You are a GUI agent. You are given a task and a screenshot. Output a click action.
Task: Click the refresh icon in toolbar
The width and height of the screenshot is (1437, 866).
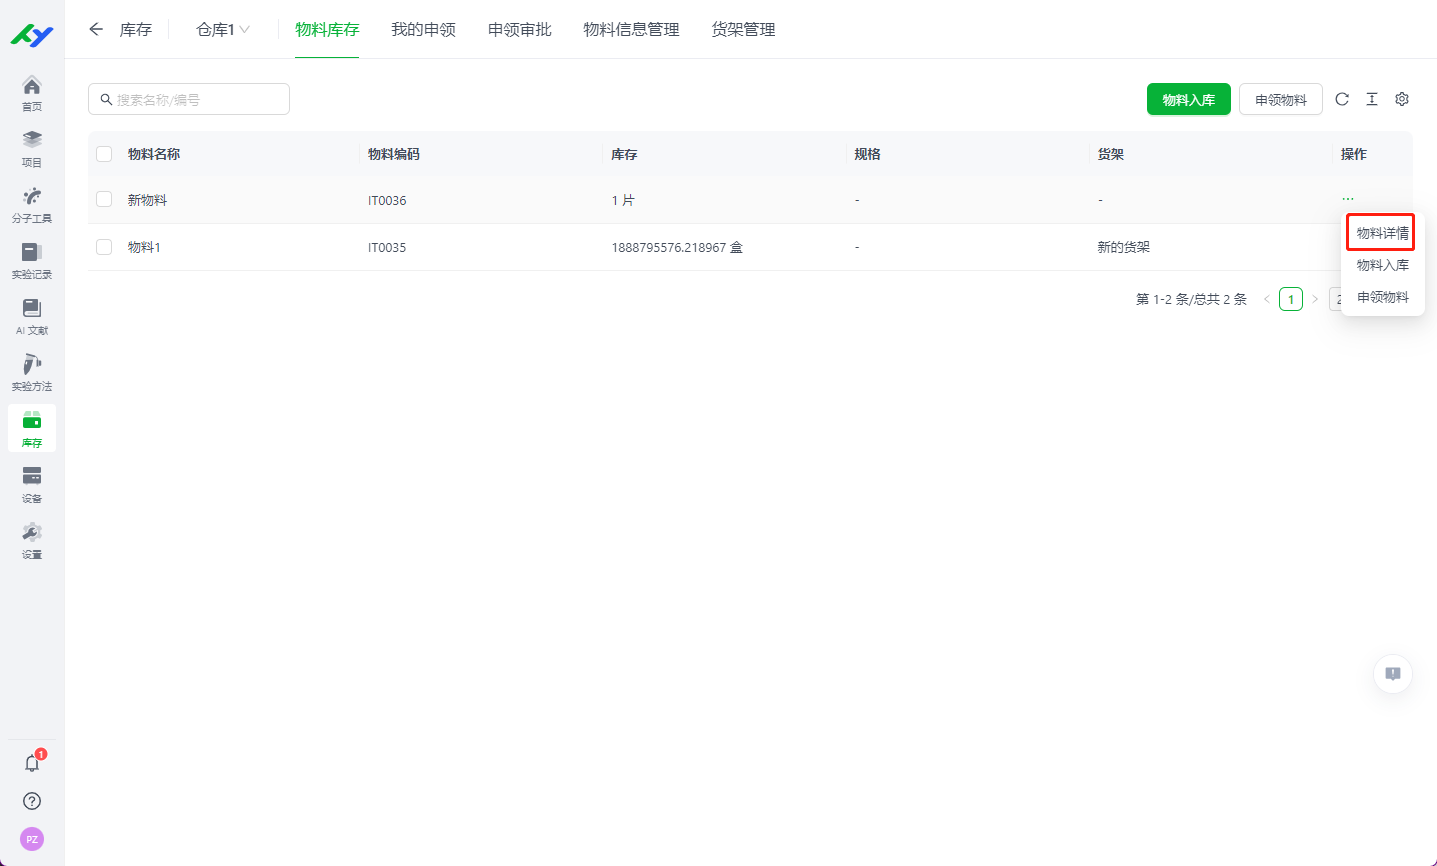click(1342, 99)
